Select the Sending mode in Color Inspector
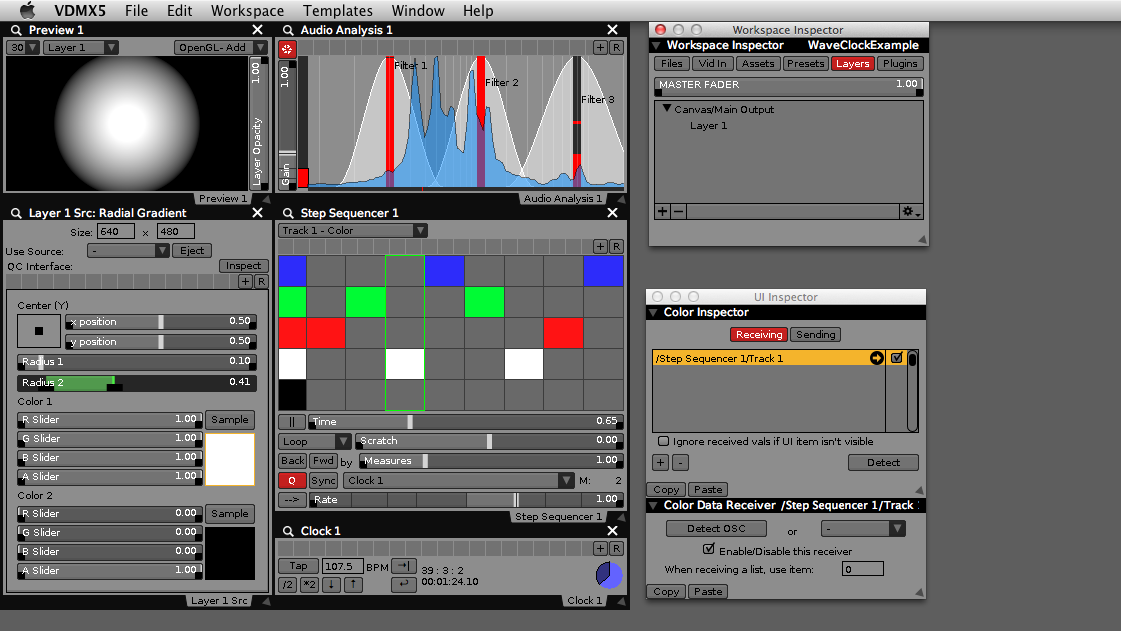 pyautogui.click(x=816, y=334)
